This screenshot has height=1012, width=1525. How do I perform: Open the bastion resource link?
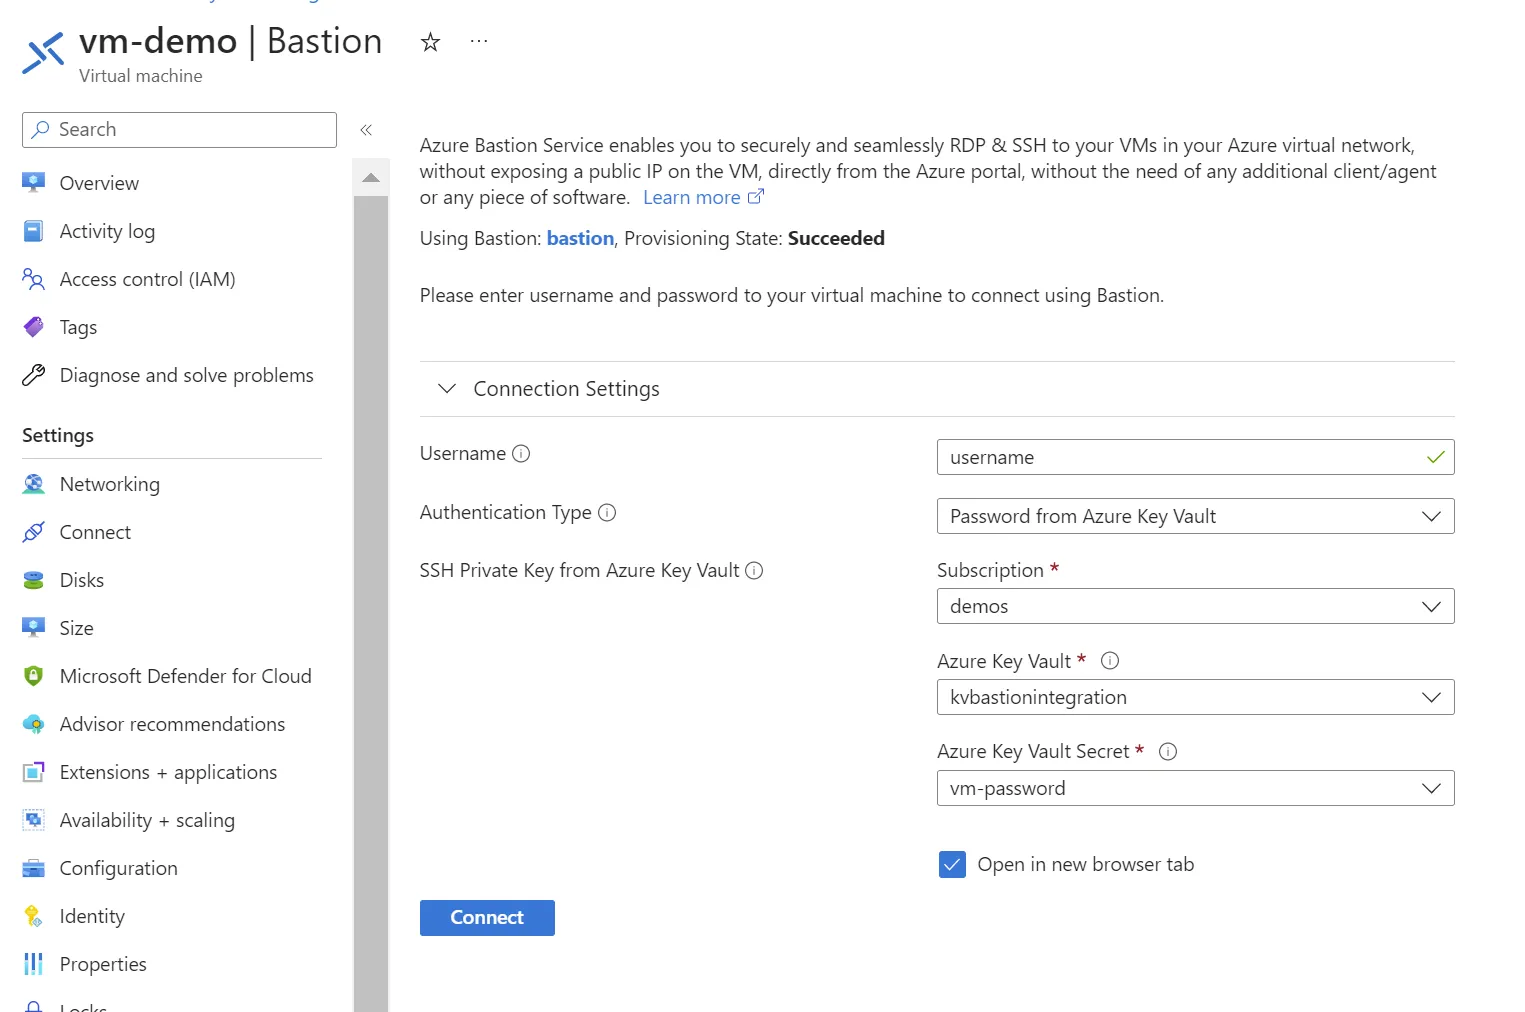tap(580, 238)
